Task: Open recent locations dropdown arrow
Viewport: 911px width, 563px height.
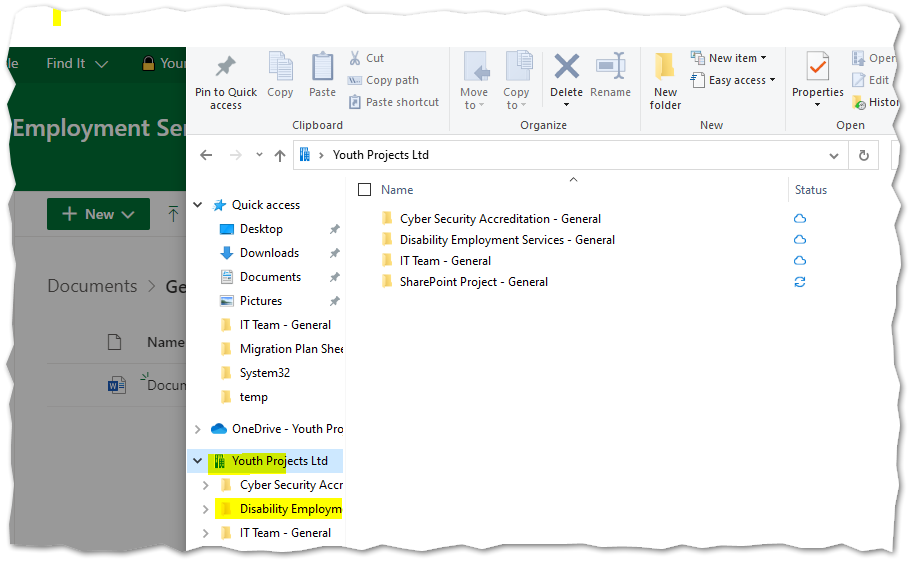Action: tap(259, 155)
